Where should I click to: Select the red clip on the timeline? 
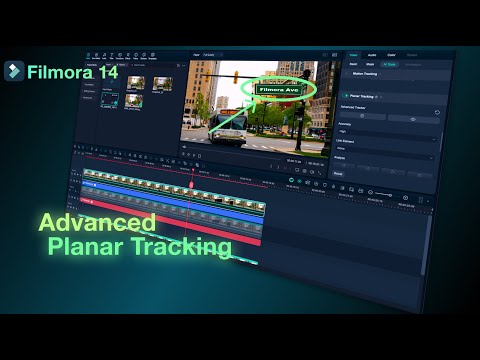click(171, 221)
